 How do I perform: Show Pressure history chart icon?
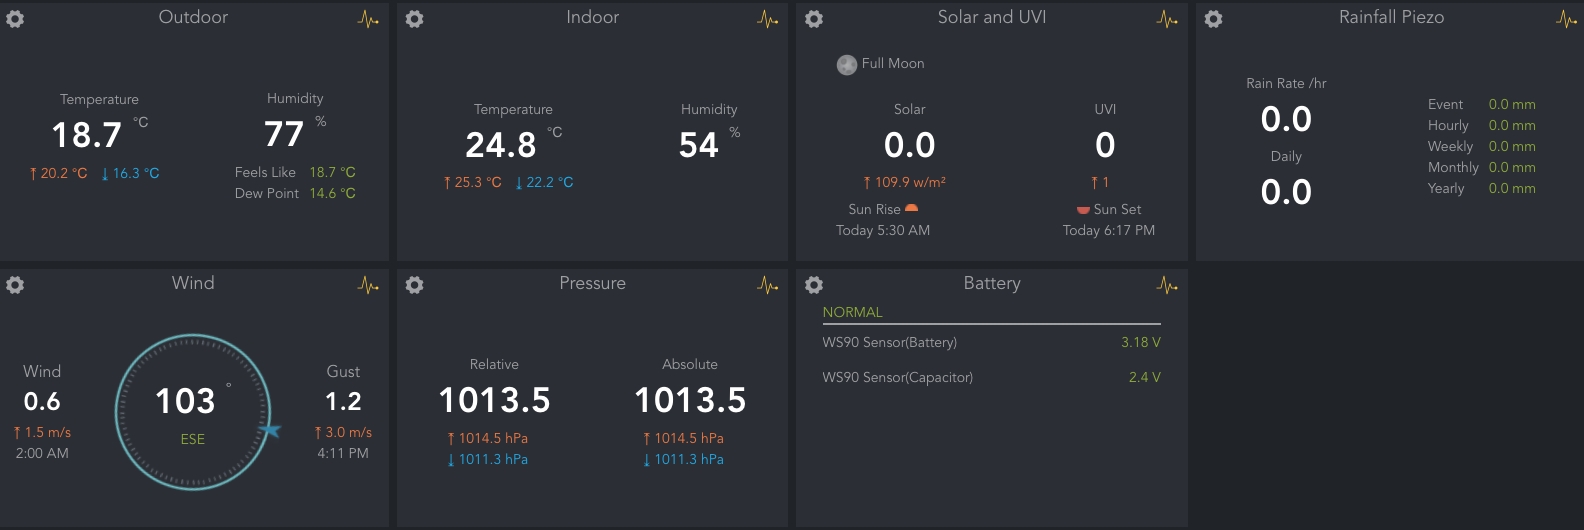click(768, 285)
